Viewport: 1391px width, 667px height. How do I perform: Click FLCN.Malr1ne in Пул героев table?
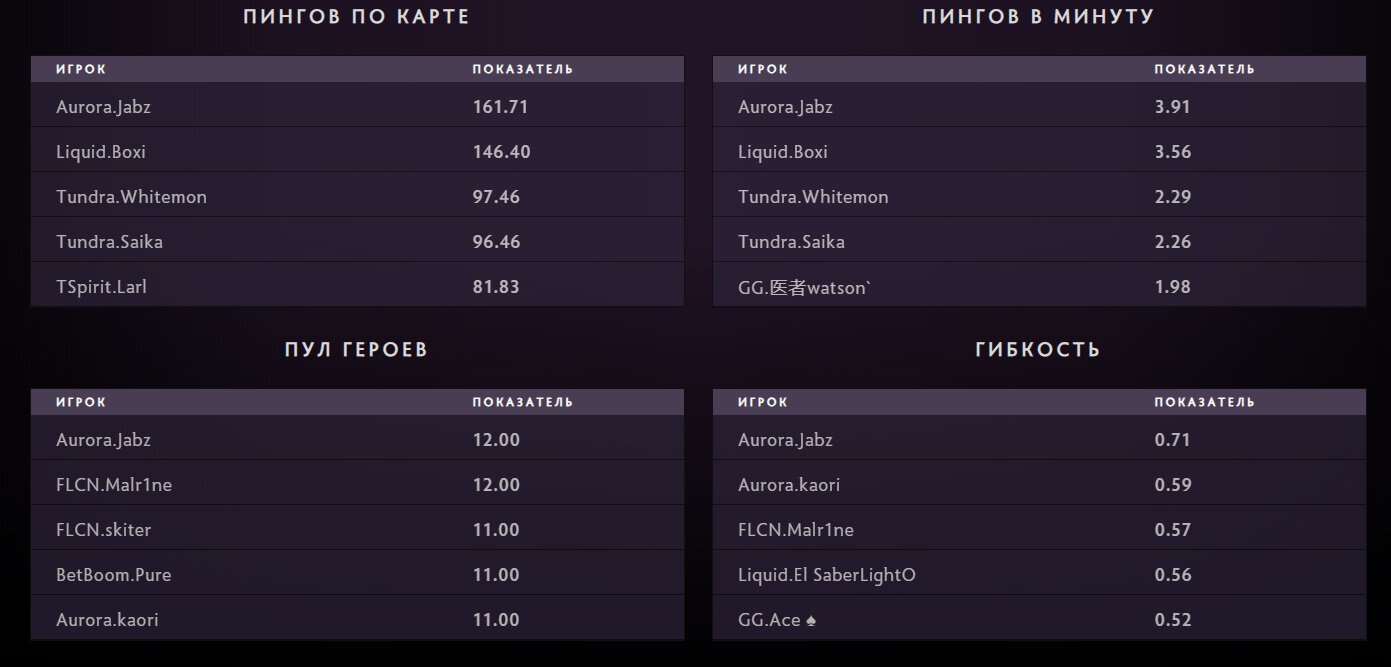click(114, 485)
